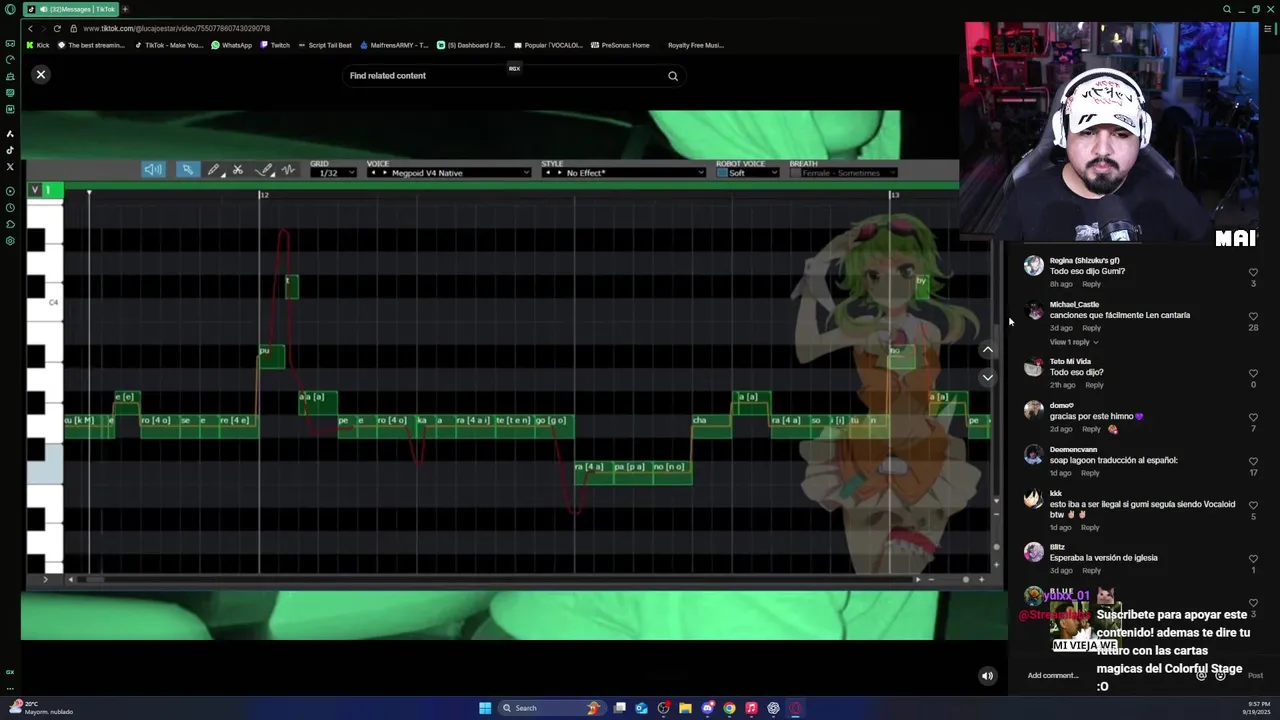
Task: Open the Royalty Free Music bookmark
Action: pyautogui.click(x=695, y=45)
